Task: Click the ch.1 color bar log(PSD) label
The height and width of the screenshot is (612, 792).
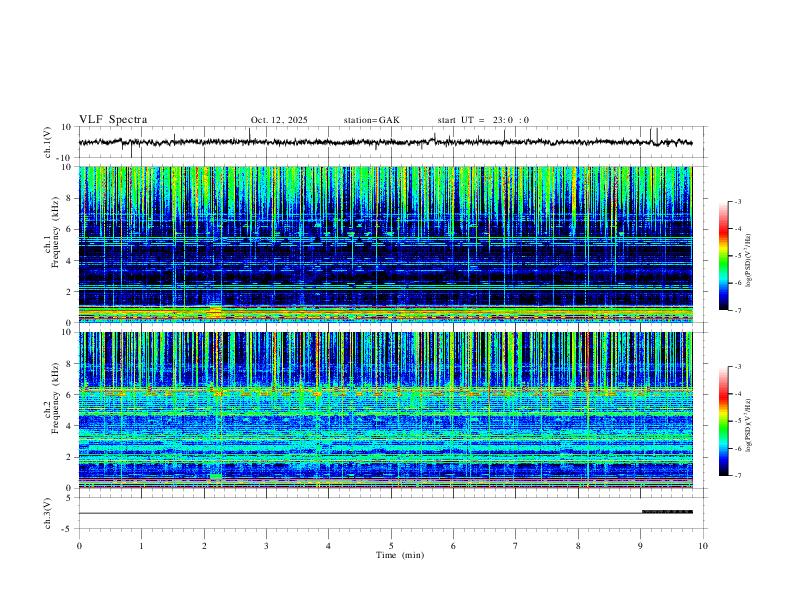Action: [749, 260]
